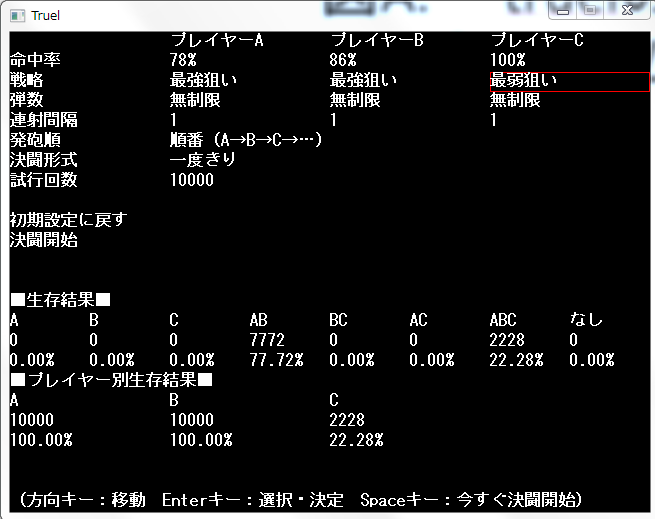Click the Truel window title icon
Viewport: 655px width, 519px height.
[18, 16]
